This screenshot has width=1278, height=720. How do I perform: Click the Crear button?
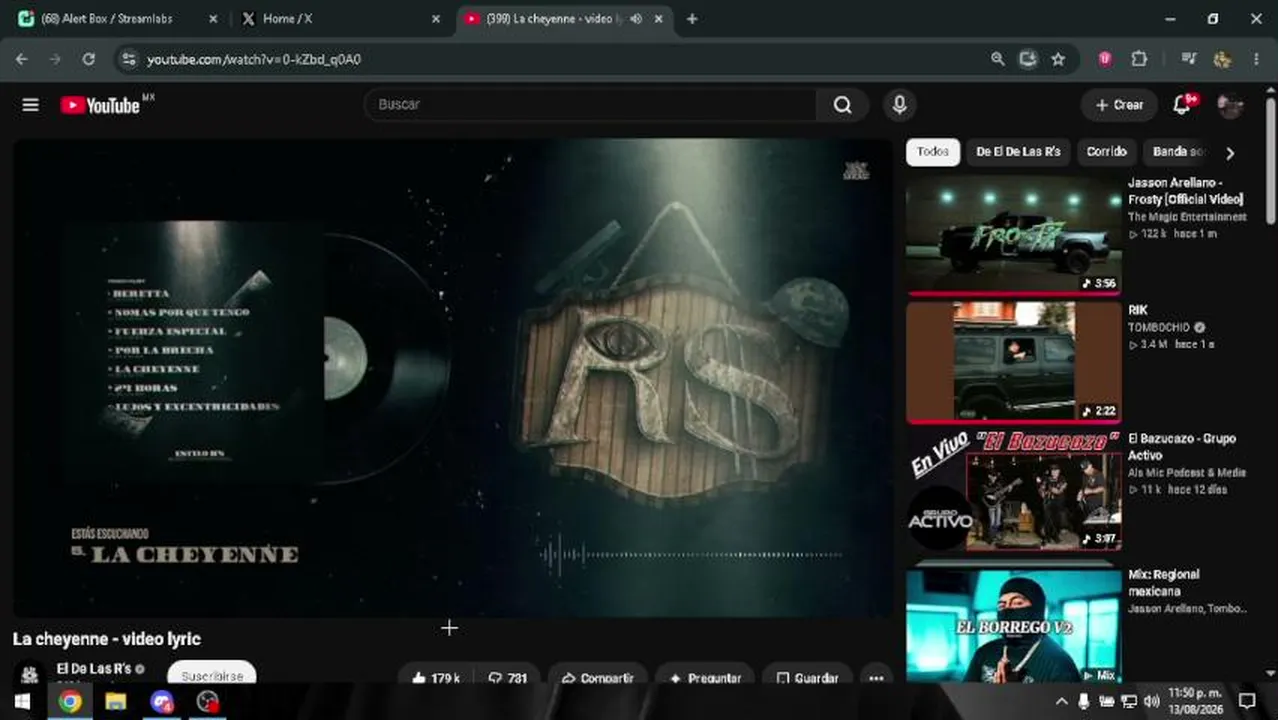[1119, 105]
